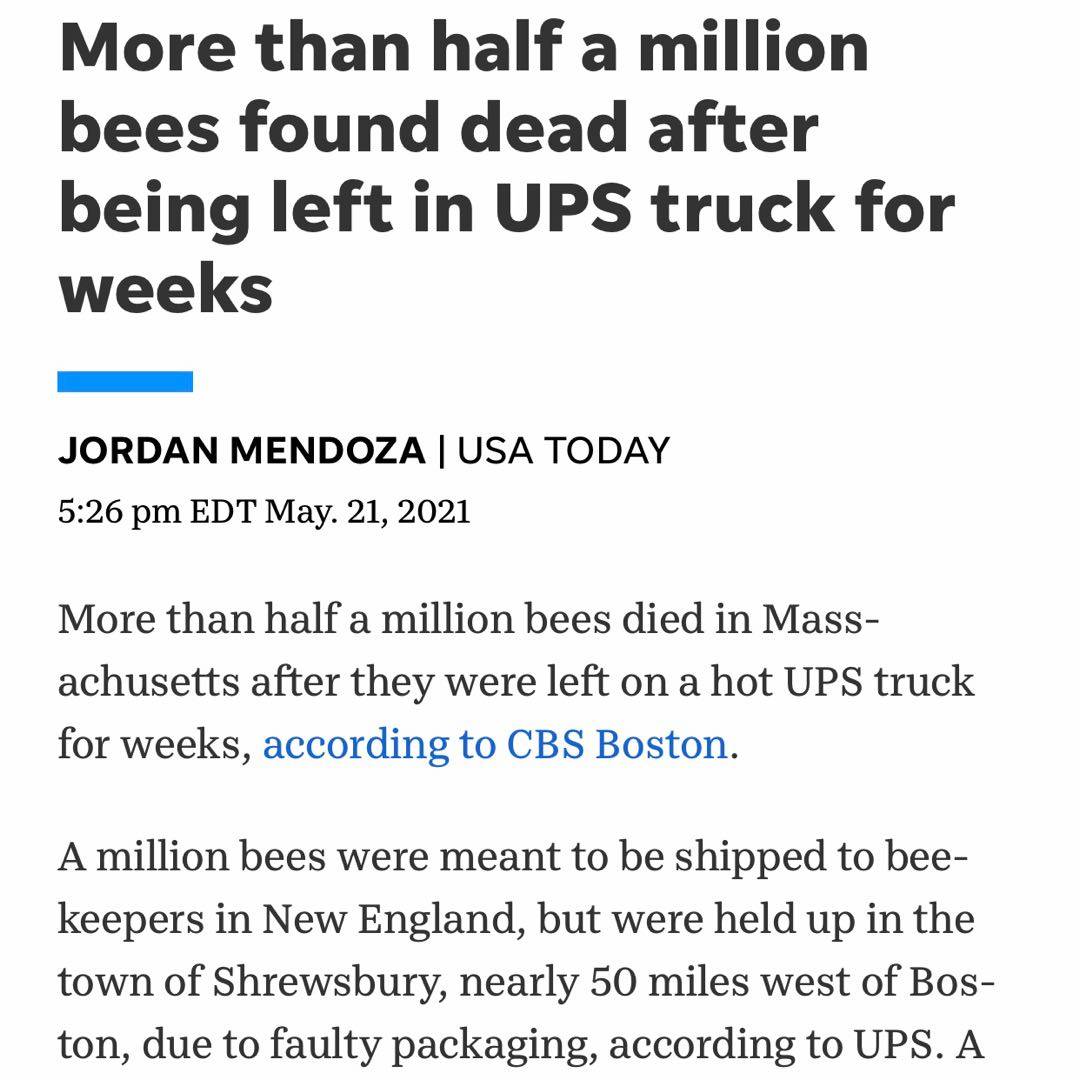Click the word "weeks" ending the headline

(x=166, y=288)
